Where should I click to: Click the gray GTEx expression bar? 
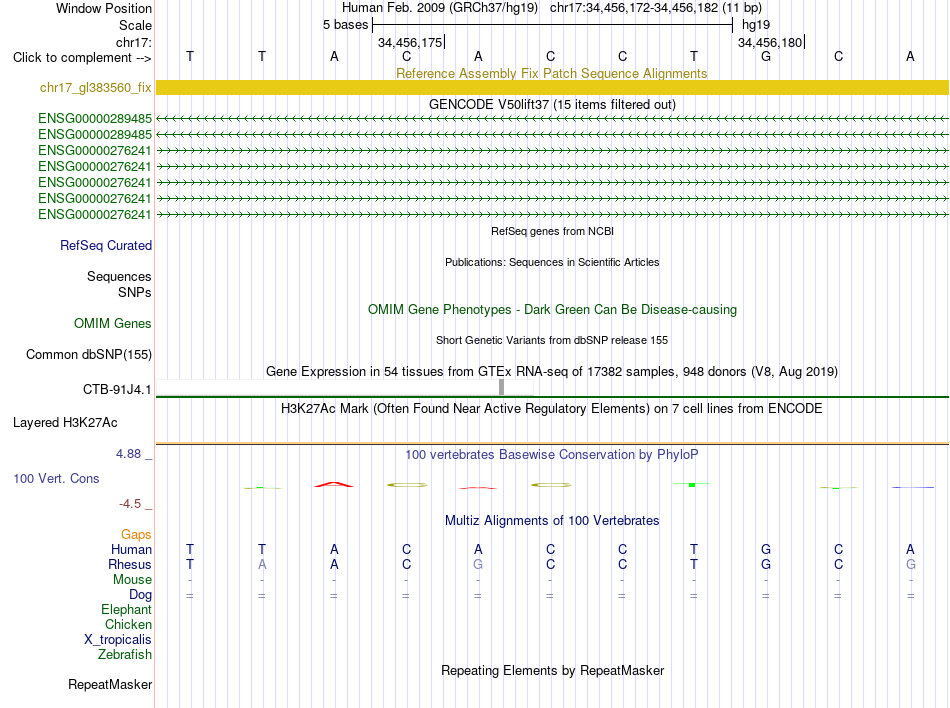pyautogui.click(x=501, y=387)
